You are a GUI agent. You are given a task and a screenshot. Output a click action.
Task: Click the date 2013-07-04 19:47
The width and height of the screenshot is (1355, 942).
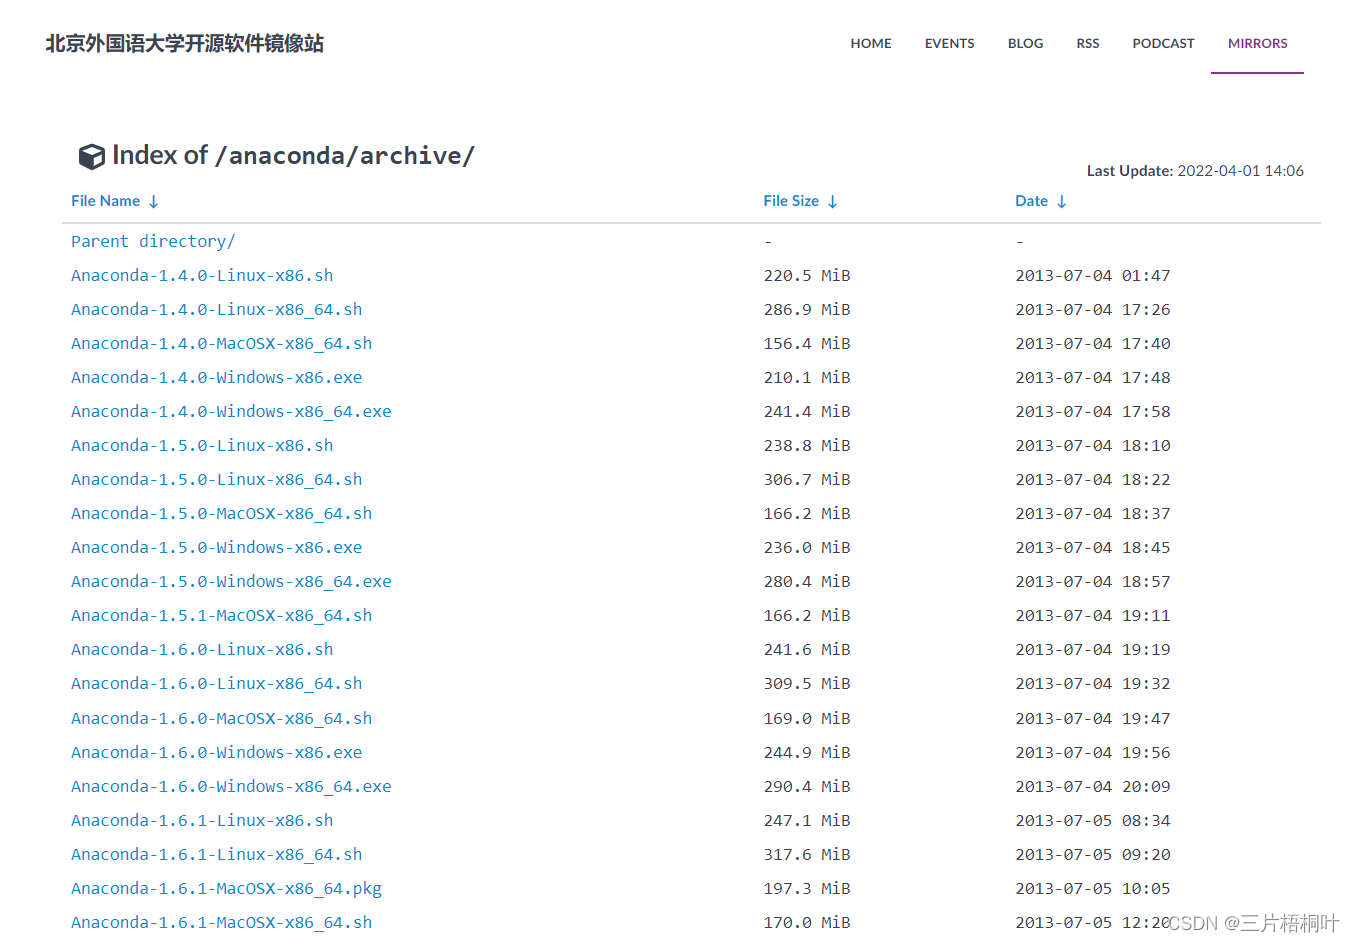(x=1093, y=718)
